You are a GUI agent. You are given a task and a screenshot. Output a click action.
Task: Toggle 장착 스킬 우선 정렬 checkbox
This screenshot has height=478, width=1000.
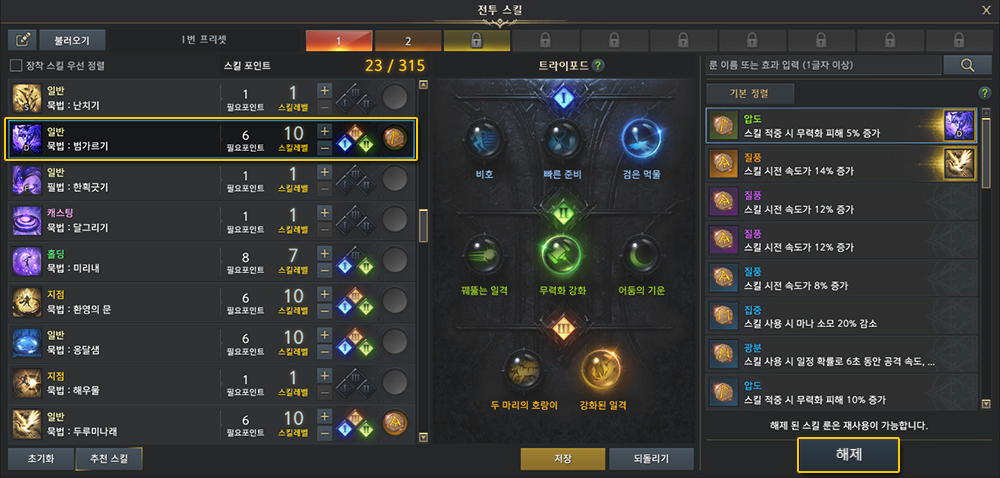16,65
